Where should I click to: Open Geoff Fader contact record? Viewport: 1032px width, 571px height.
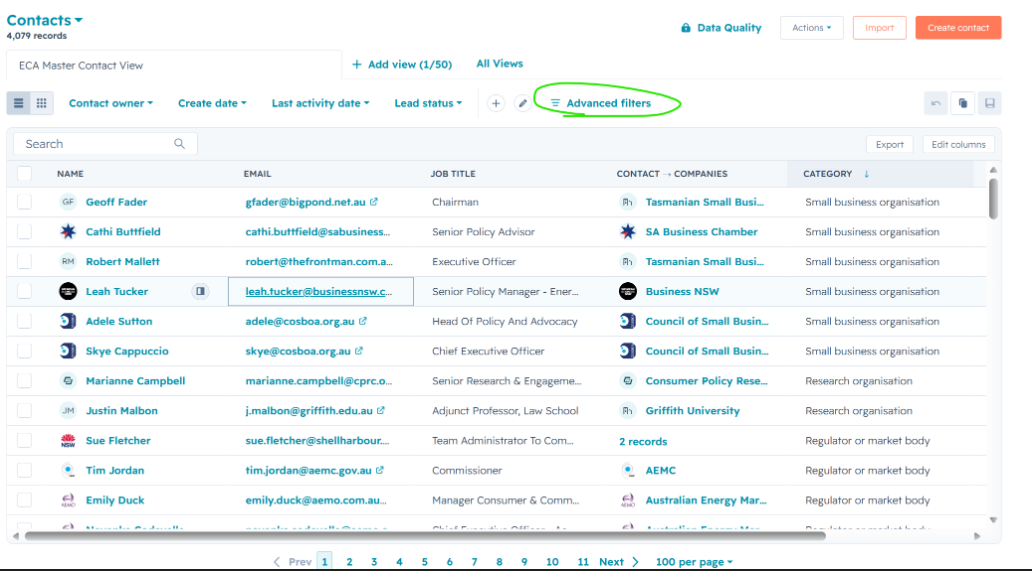click(x=116, y=202)
